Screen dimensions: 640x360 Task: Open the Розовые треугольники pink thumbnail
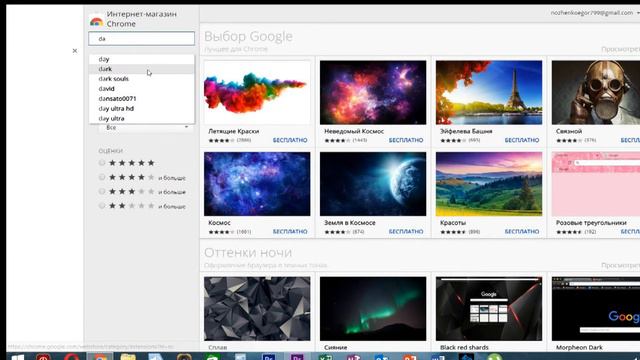[596, 184]
